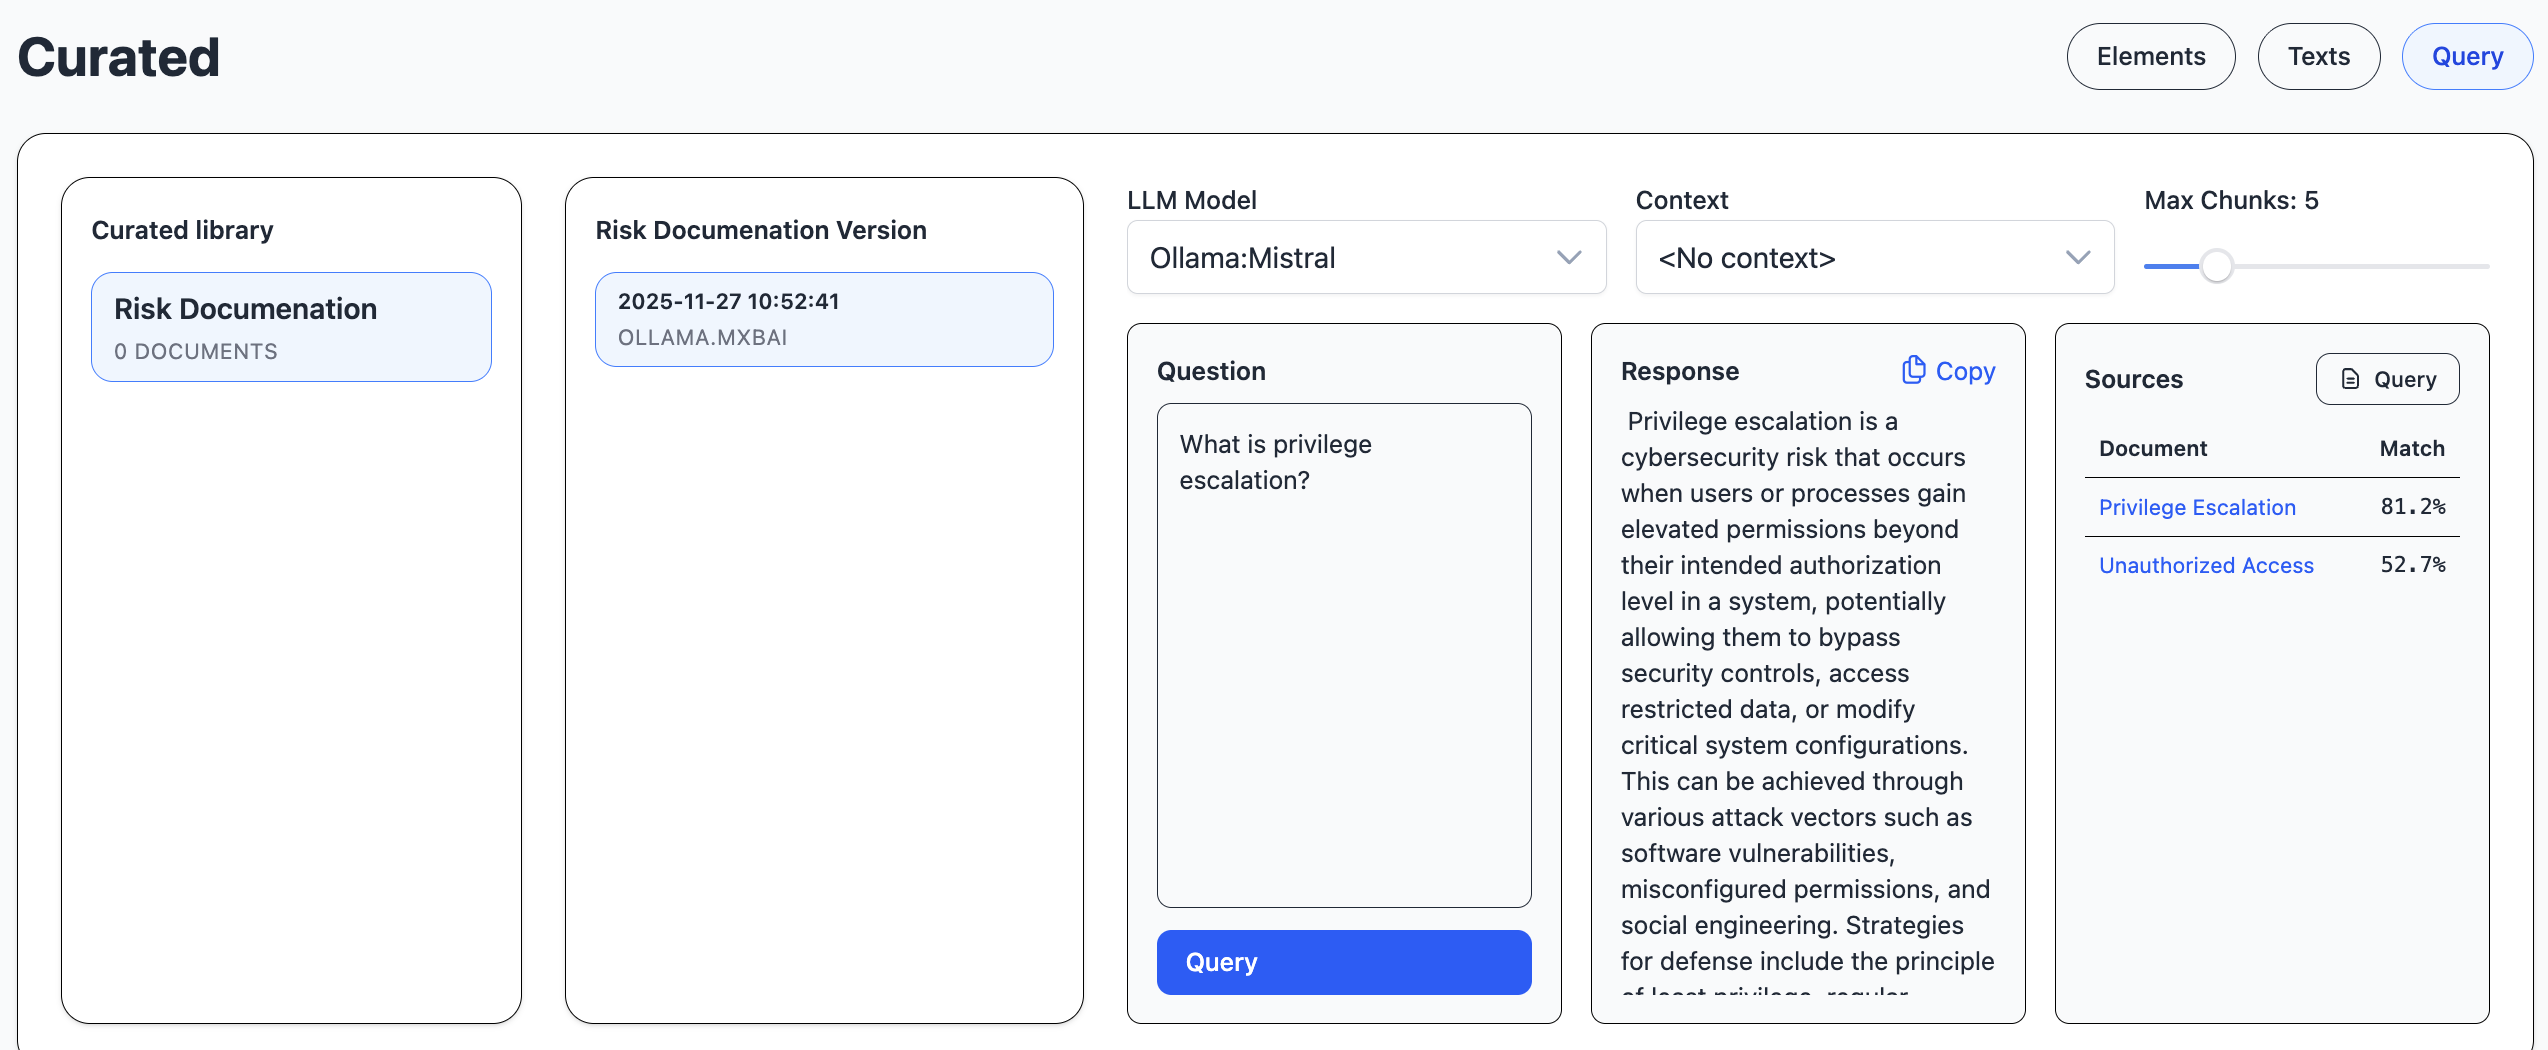Choose the 2025-11-27 10:52:41 version entry
2548x1050 pixels.
coord(823,319)
